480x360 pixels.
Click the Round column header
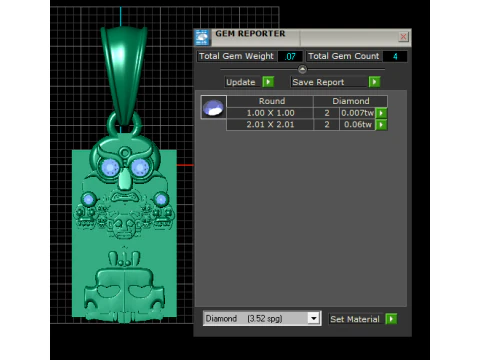click(270, 101)
